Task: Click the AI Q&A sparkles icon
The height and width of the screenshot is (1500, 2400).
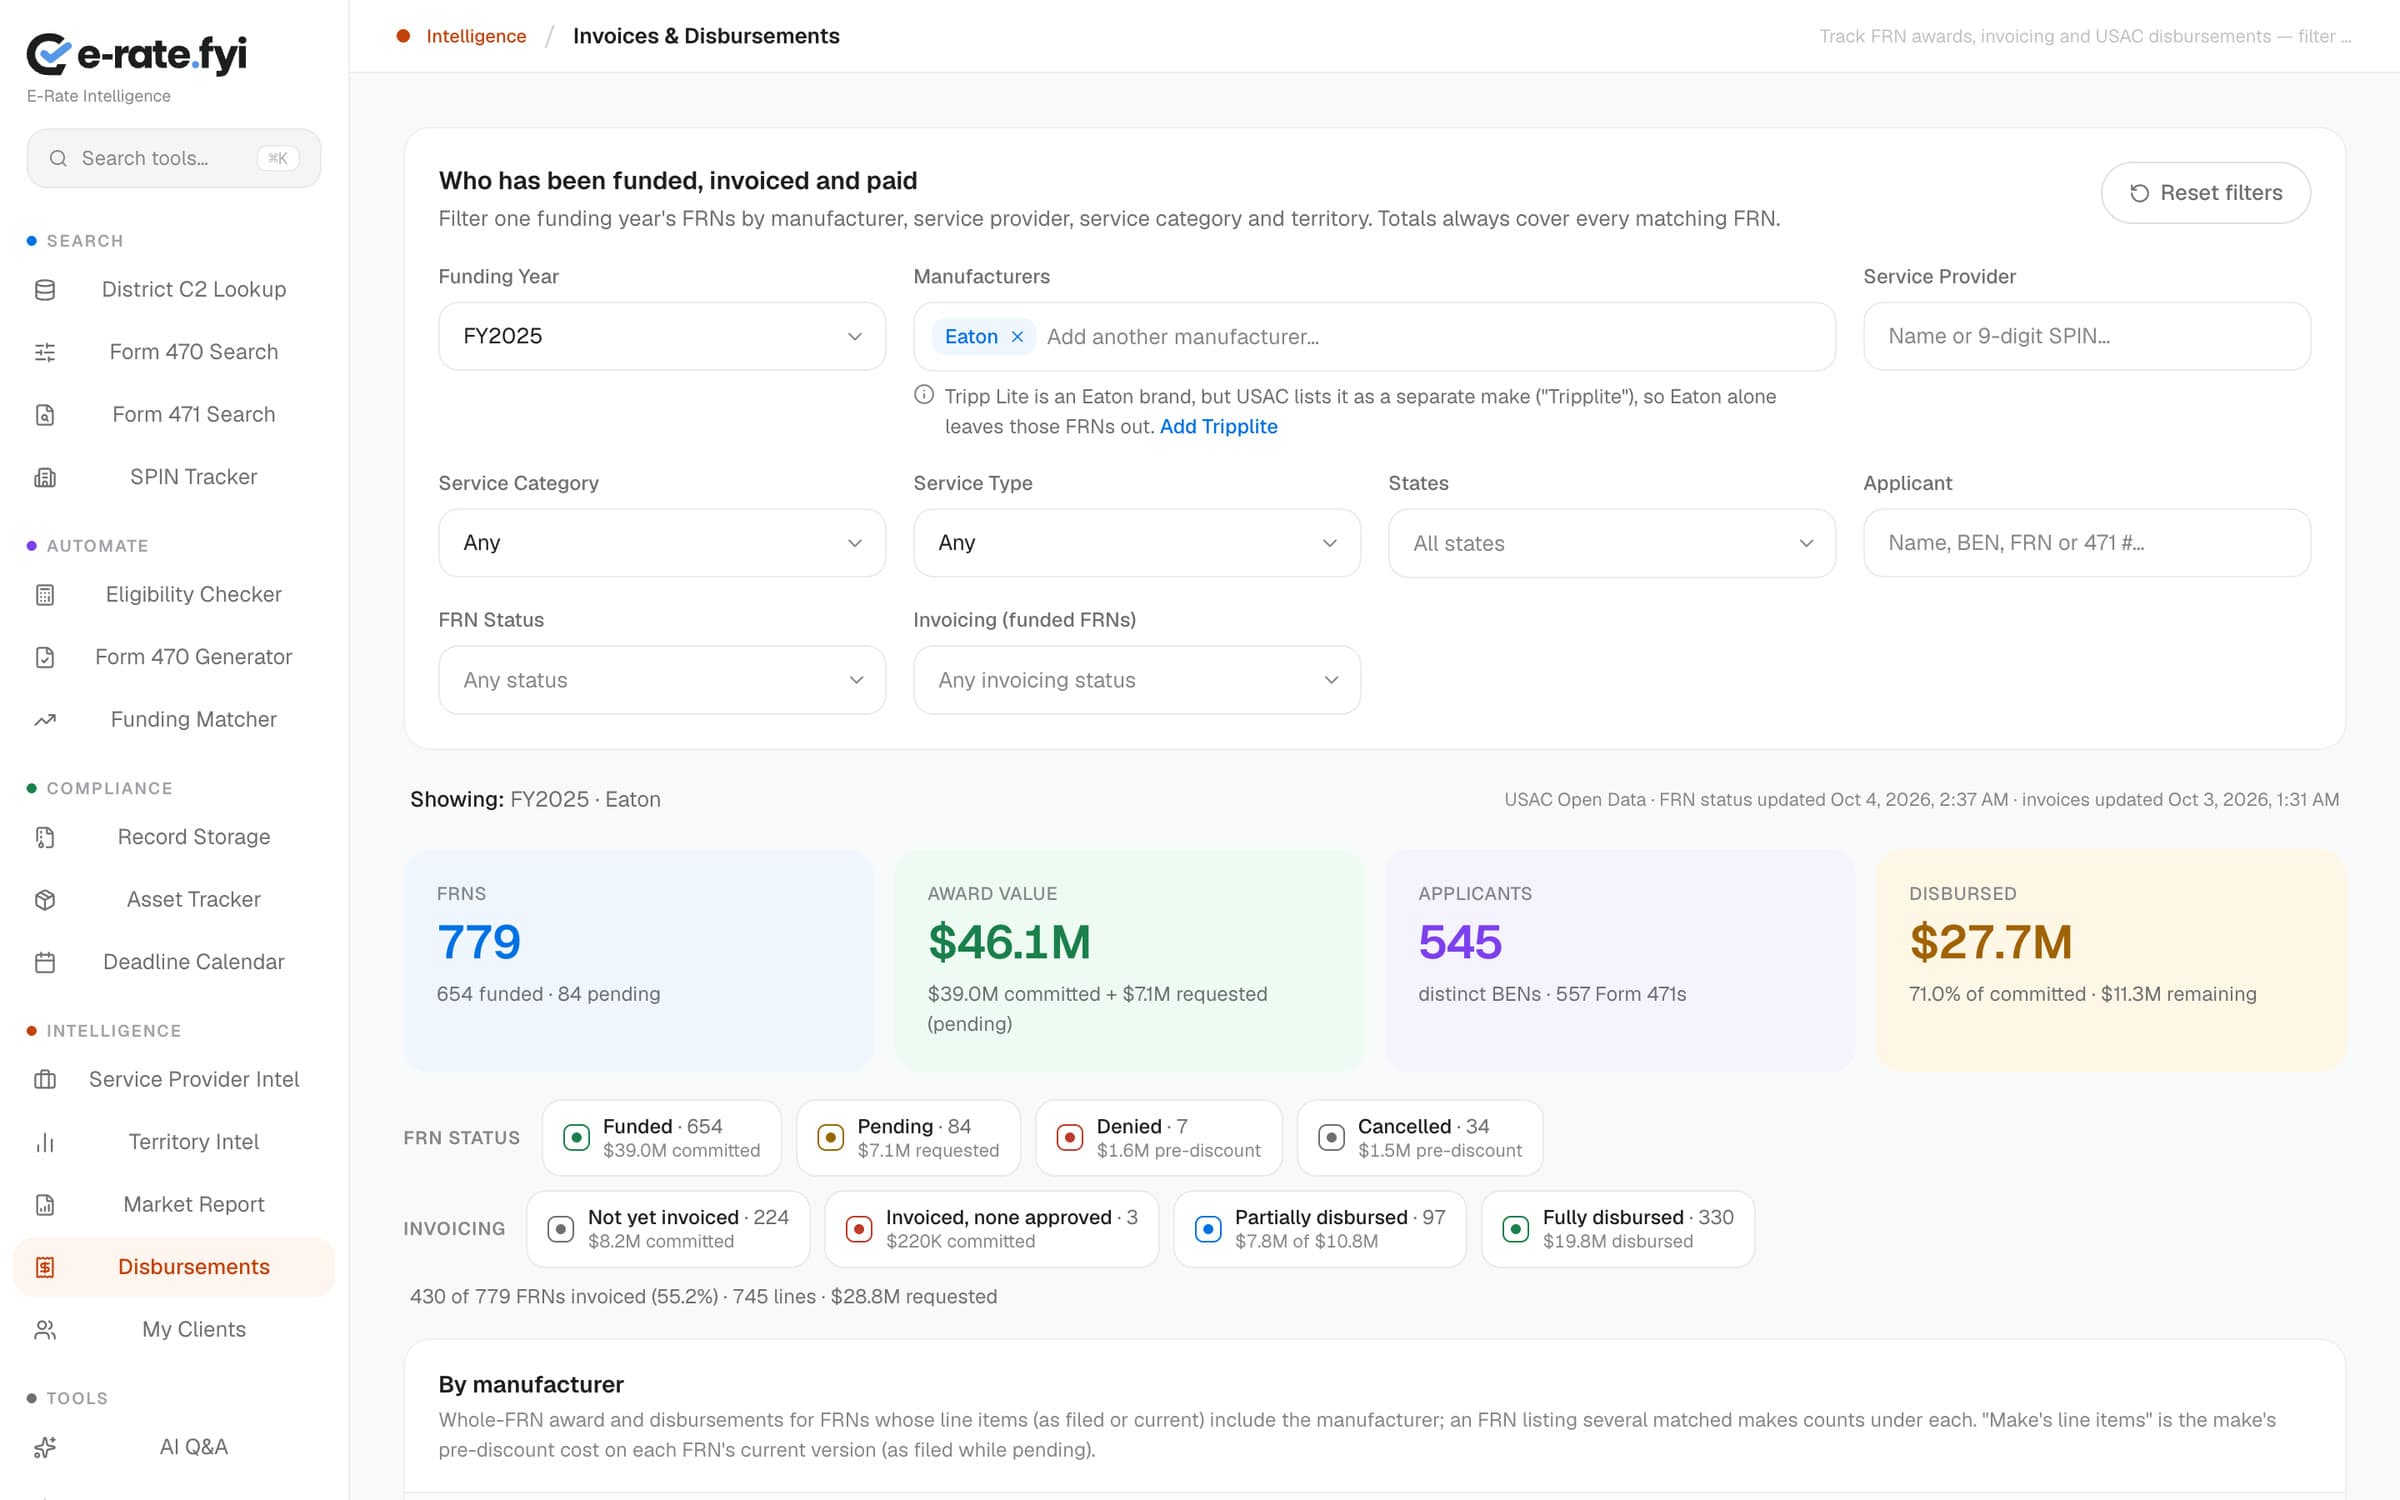Action: (x=45, y=1447)
